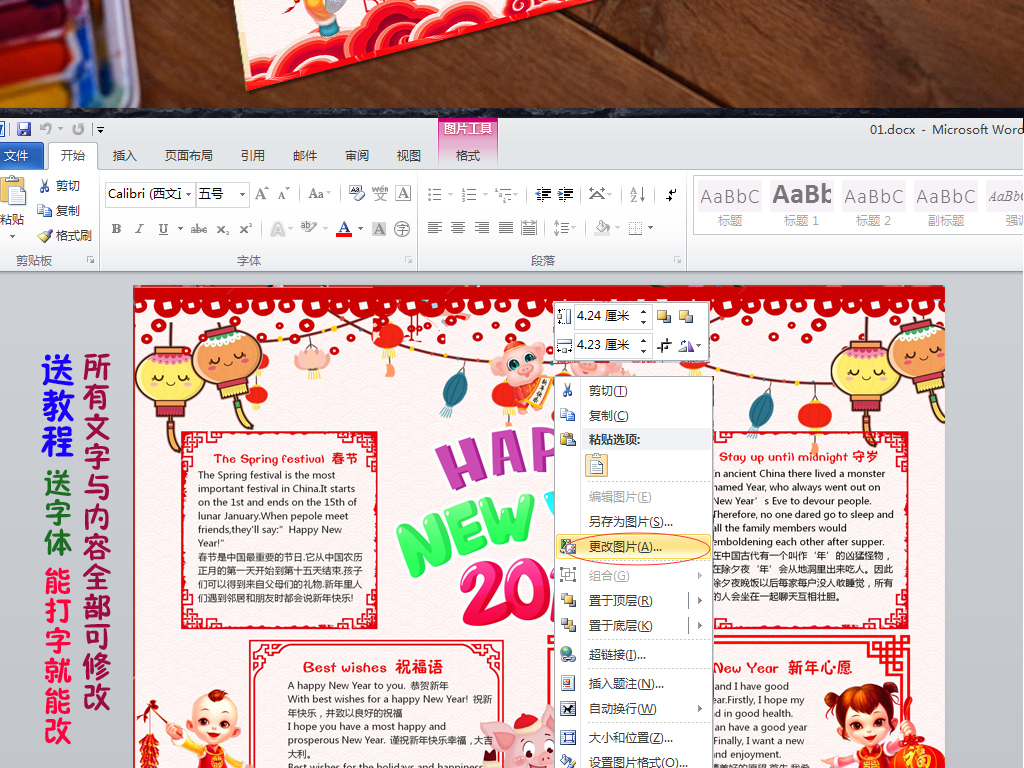The height and width of the screenshot is (768, 1024).
Task: Toggle underline formatting
Action: [x=163, y=228]
